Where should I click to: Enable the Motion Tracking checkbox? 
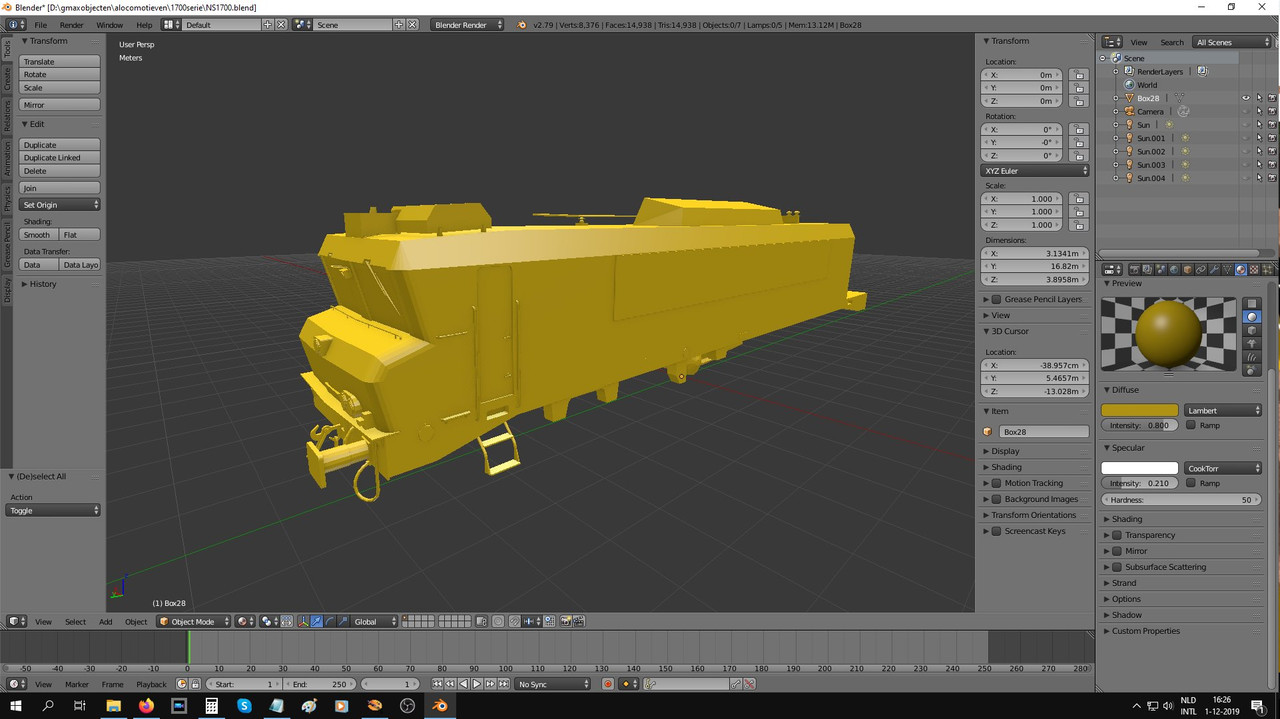[996, 483]
